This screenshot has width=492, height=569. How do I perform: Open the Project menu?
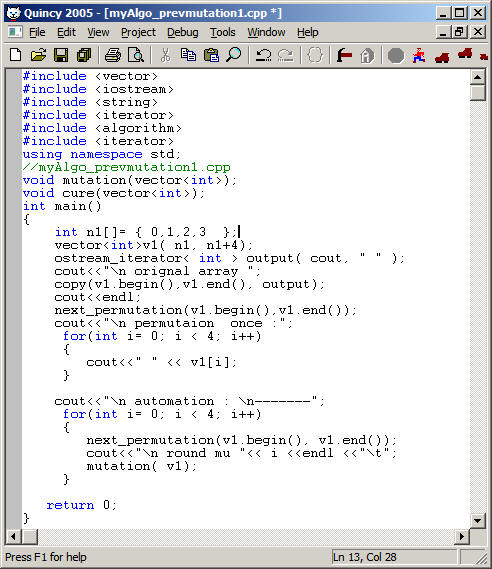point(138,32)
